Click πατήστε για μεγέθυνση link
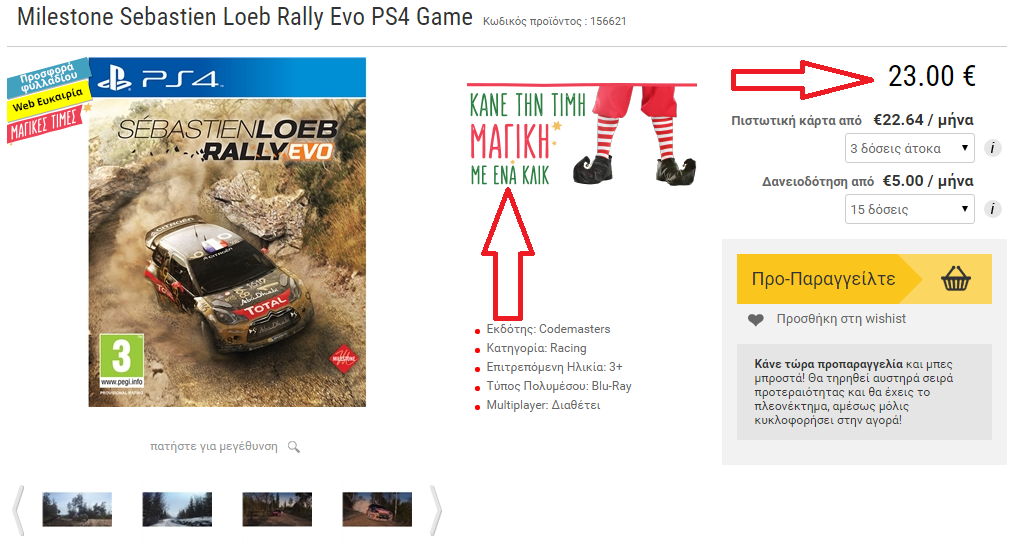1022x554 pixels. tap(214, 446)
